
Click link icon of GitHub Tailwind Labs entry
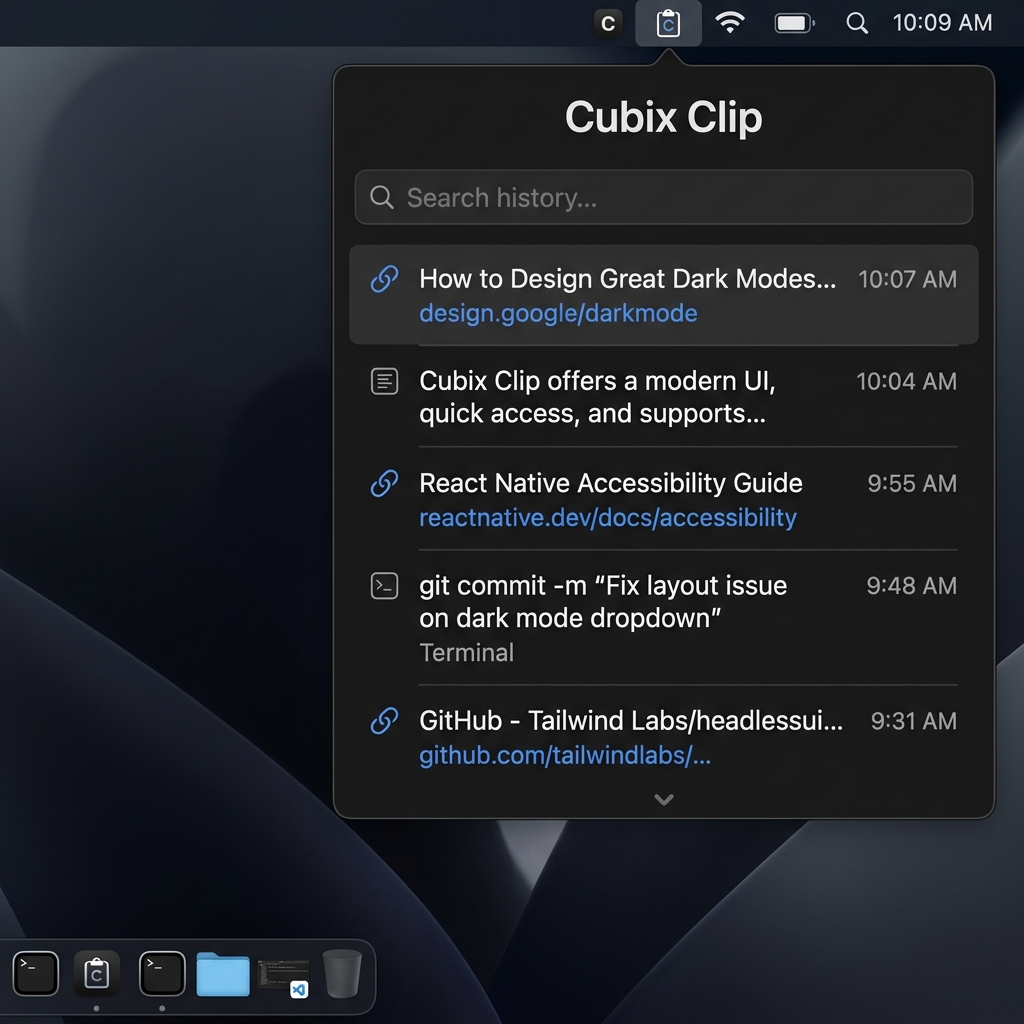click(384, 721)
